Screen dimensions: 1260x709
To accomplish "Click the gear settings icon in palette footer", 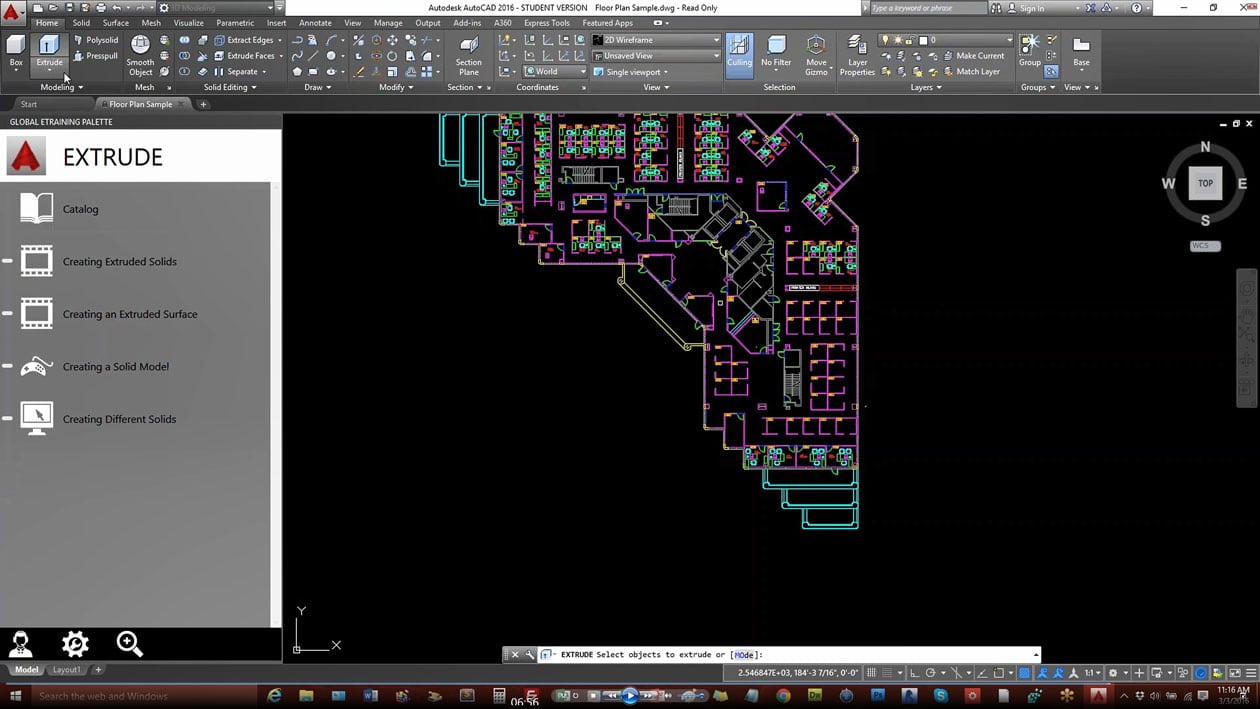I will (75, 644).
